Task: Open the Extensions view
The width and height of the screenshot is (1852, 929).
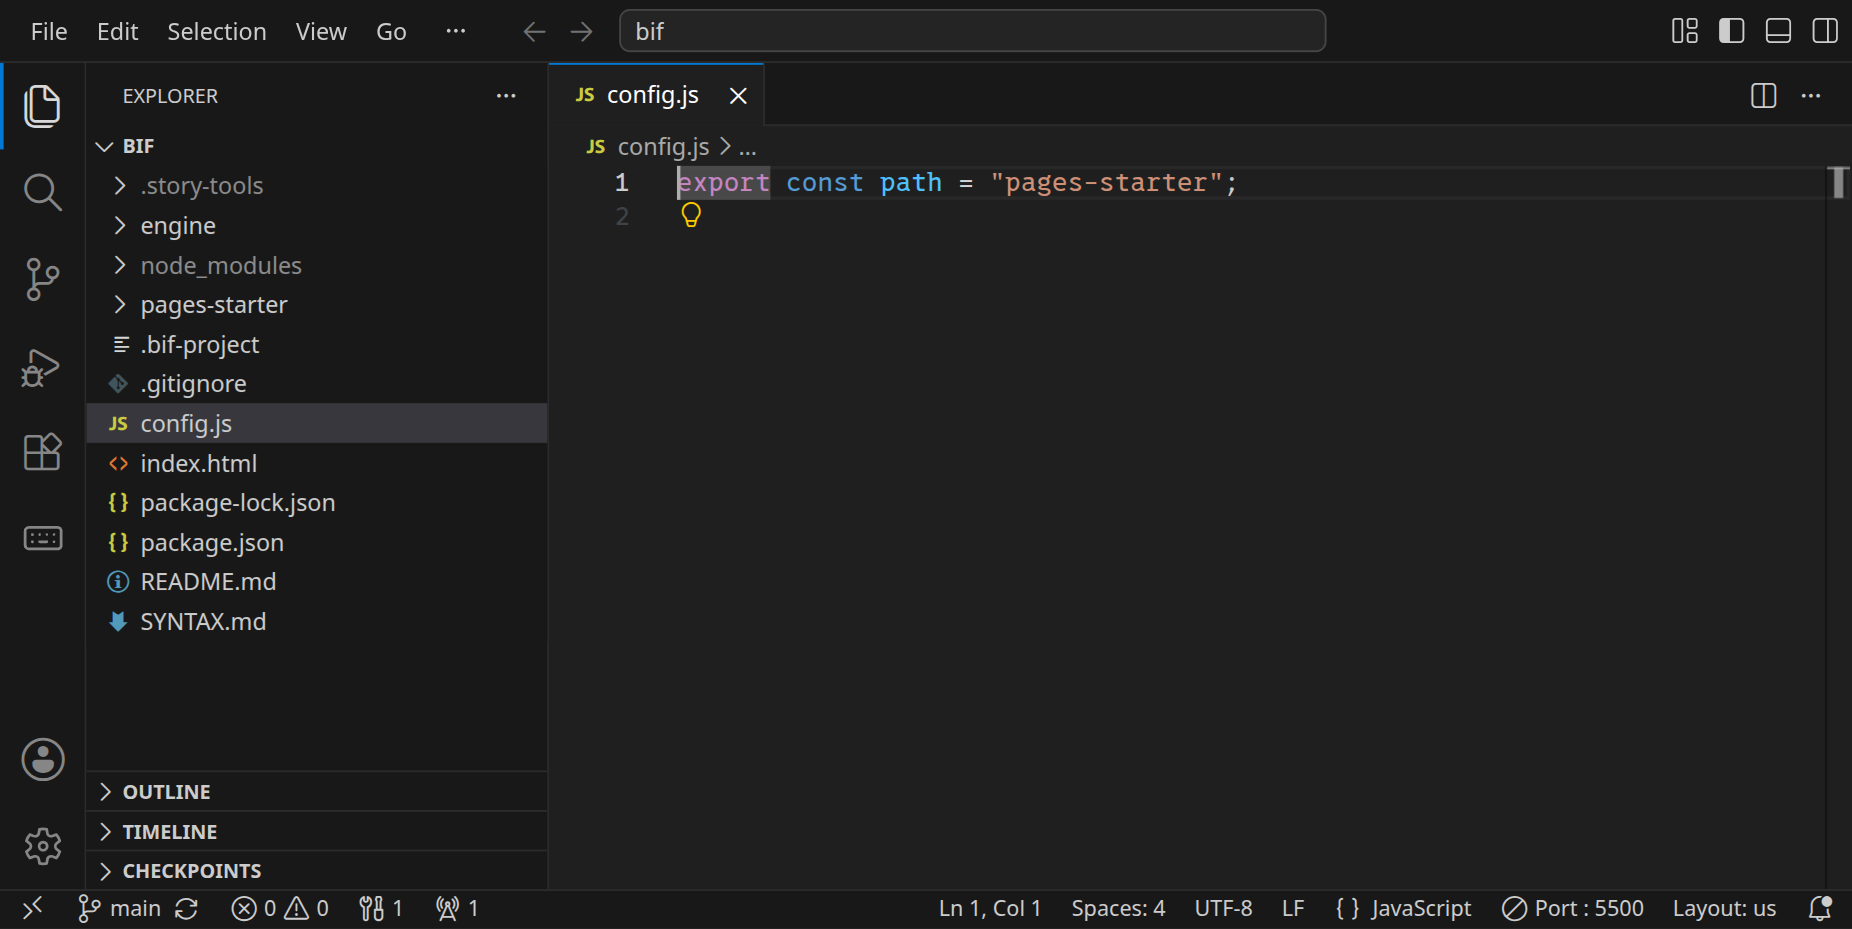Action: point(42,452)
